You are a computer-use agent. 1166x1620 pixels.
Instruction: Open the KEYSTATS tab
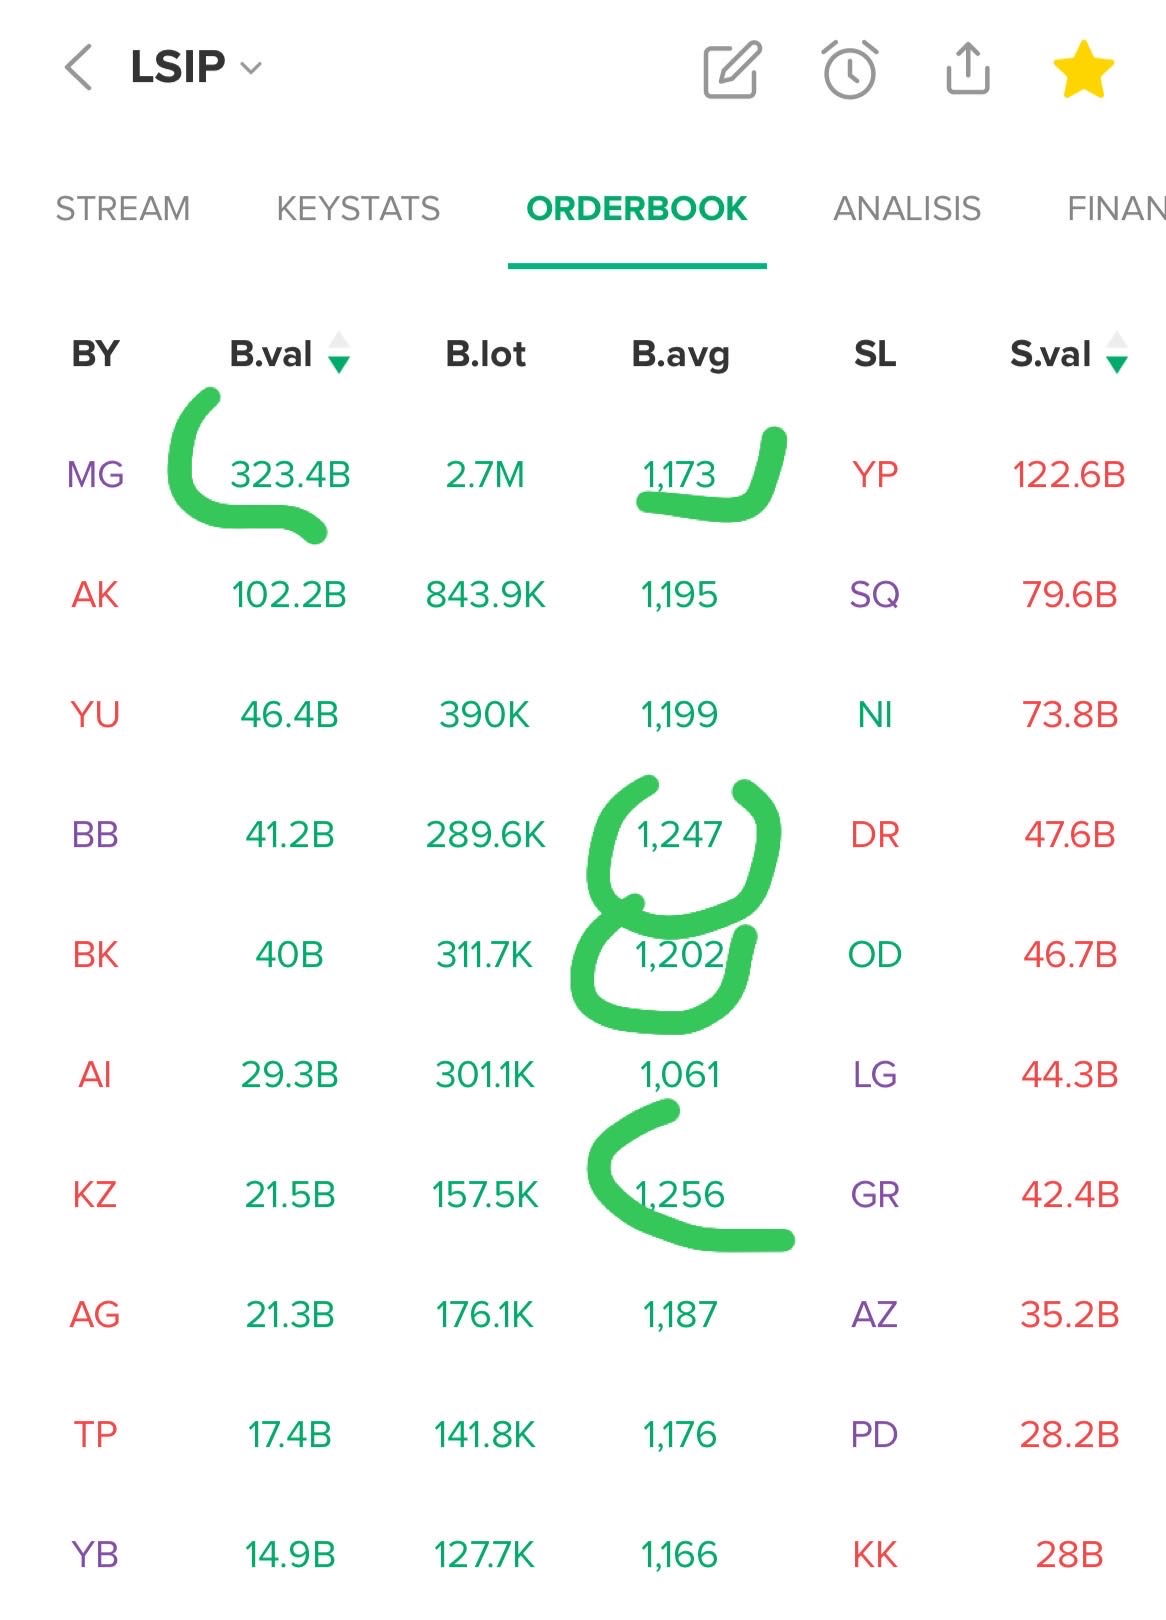[x=358, y=208]
